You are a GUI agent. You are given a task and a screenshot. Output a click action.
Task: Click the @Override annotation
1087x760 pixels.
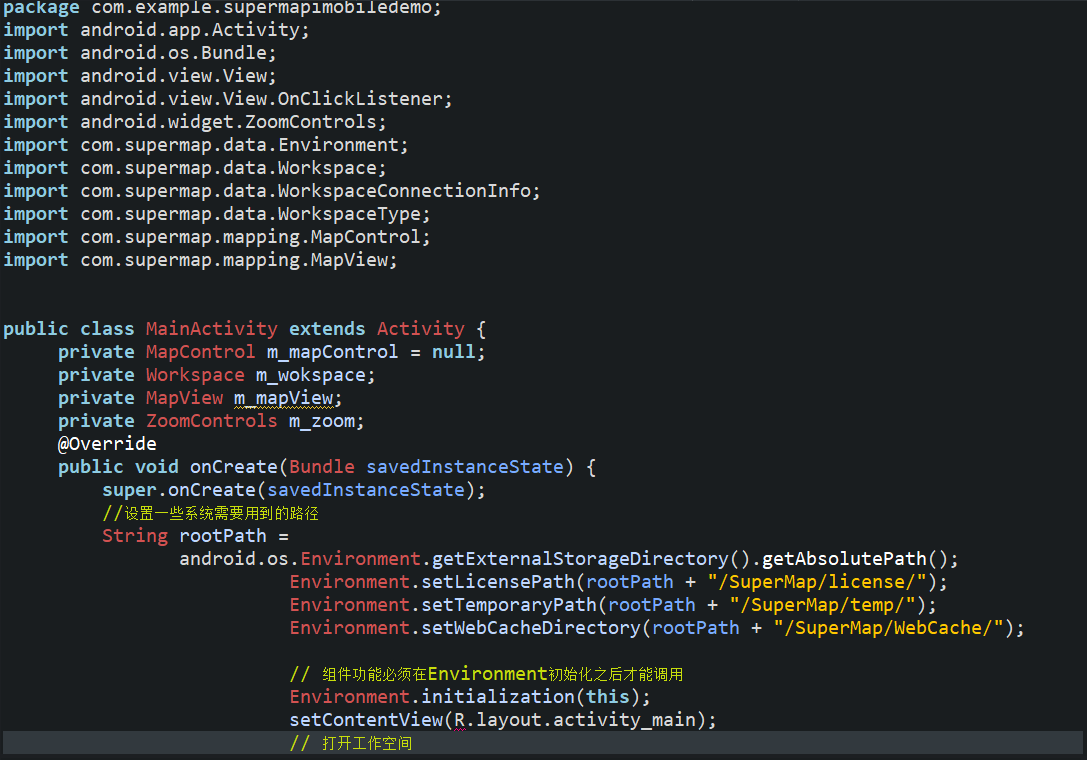(107, 444)
